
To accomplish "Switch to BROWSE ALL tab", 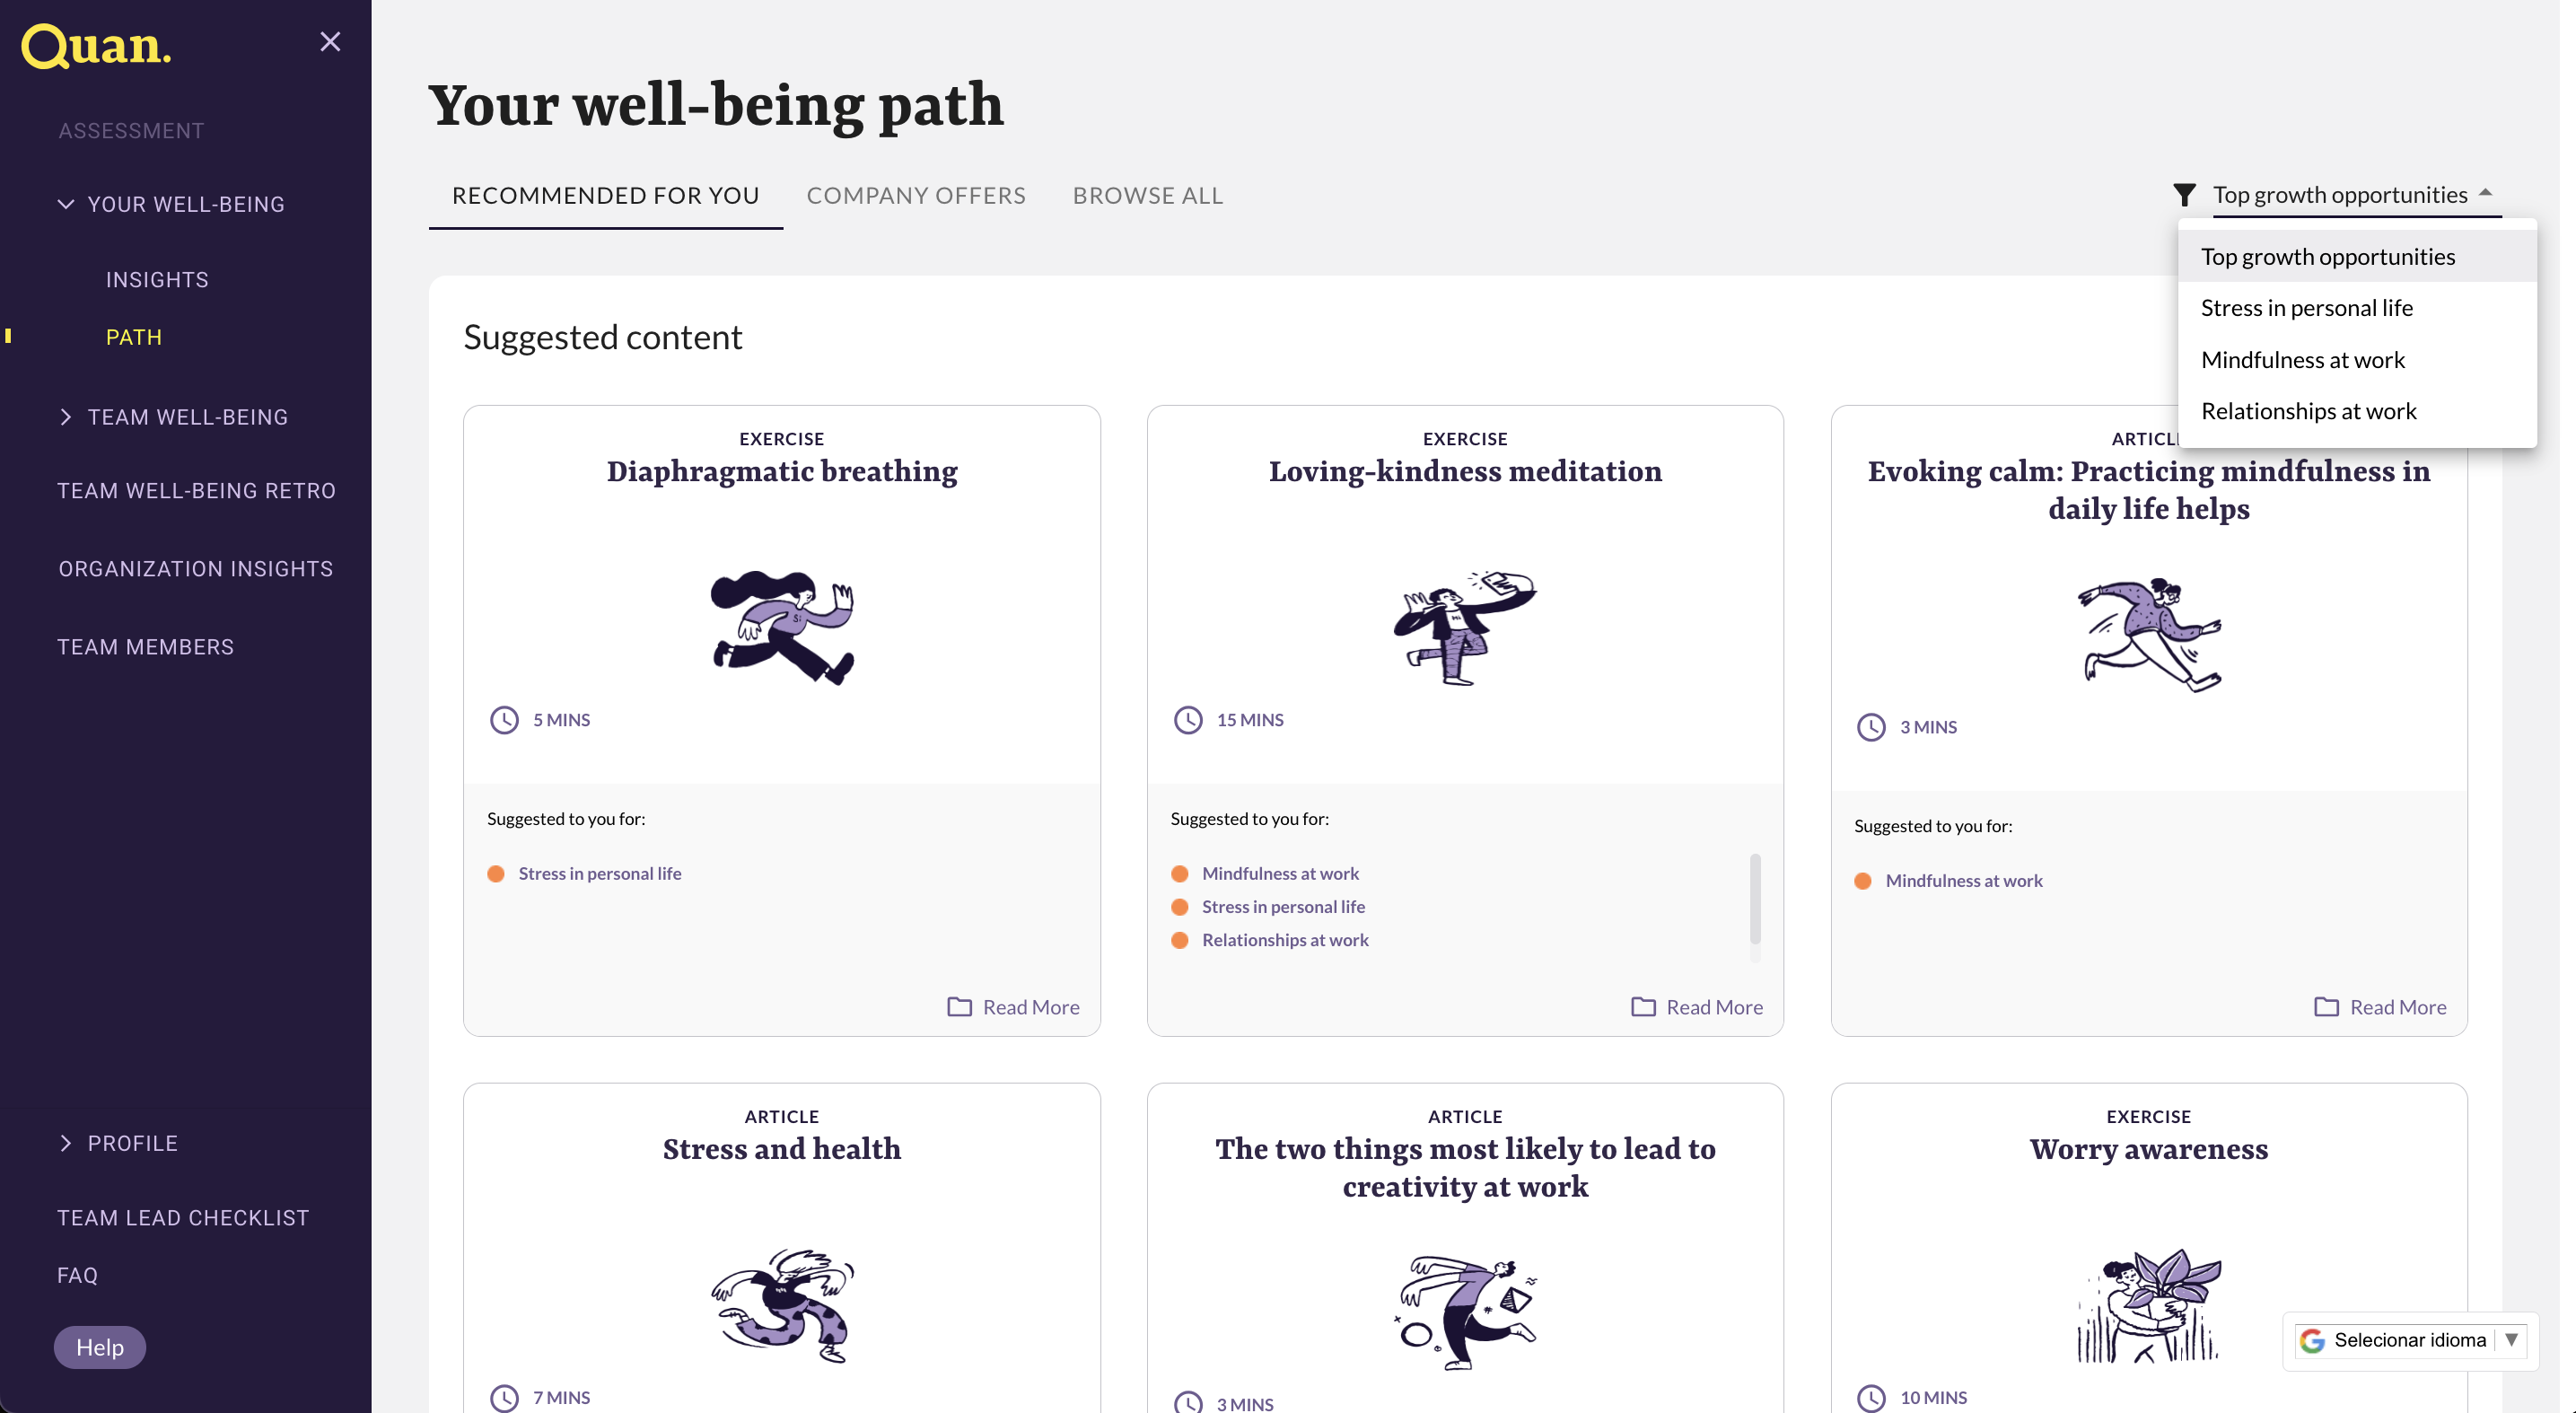I will click(x=1148, y=195).
